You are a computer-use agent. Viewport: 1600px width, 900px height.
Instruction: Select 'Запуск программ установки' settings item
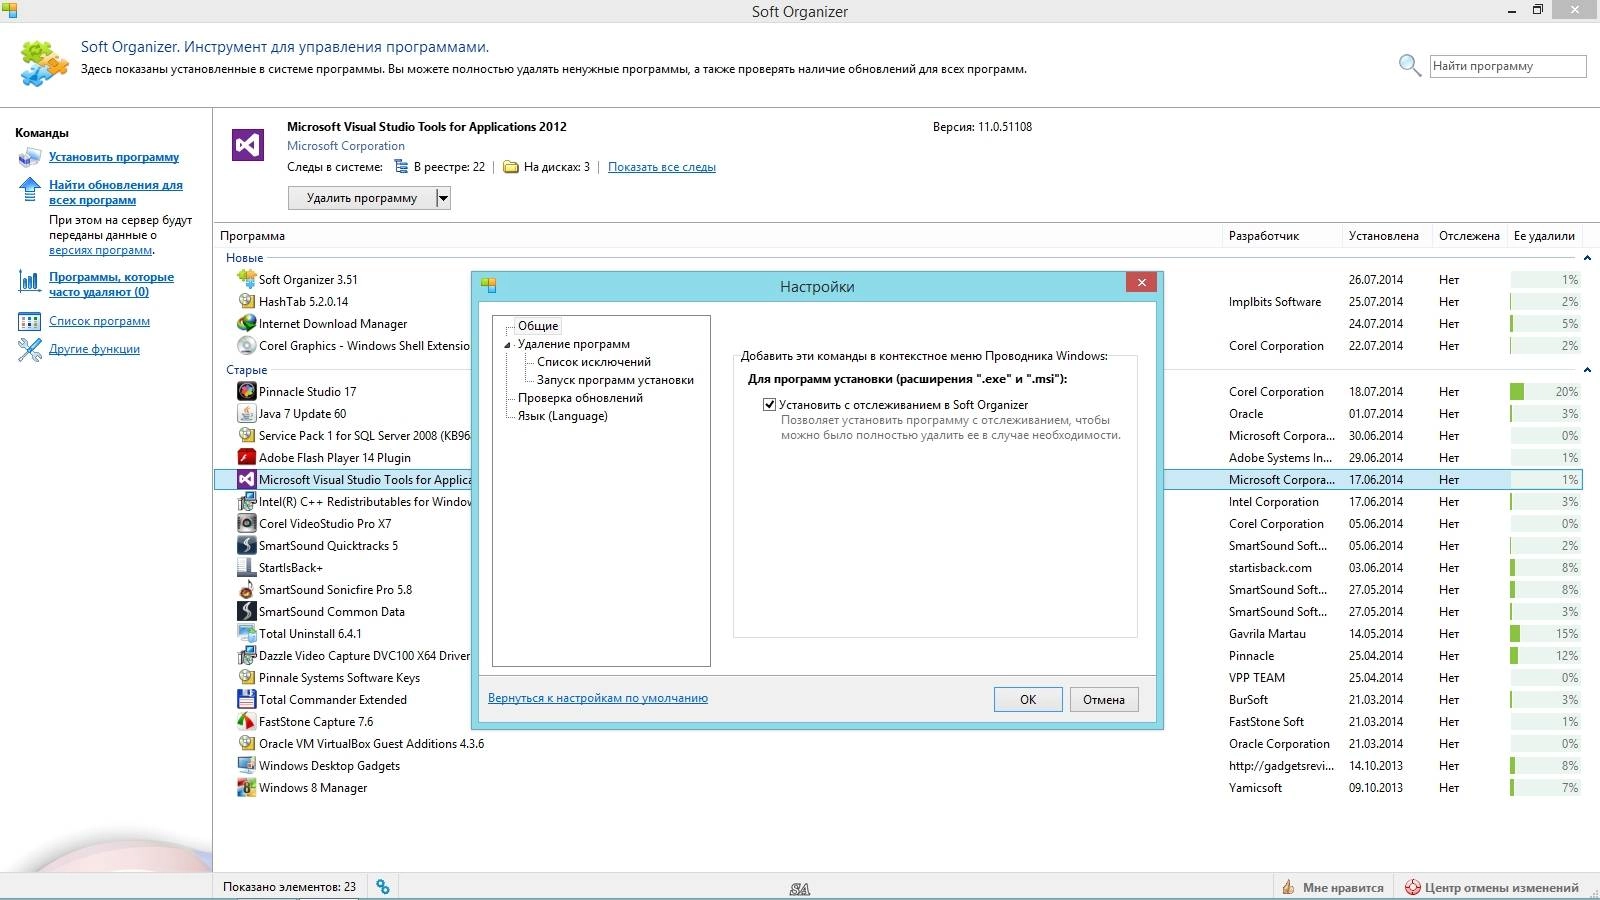615,380
